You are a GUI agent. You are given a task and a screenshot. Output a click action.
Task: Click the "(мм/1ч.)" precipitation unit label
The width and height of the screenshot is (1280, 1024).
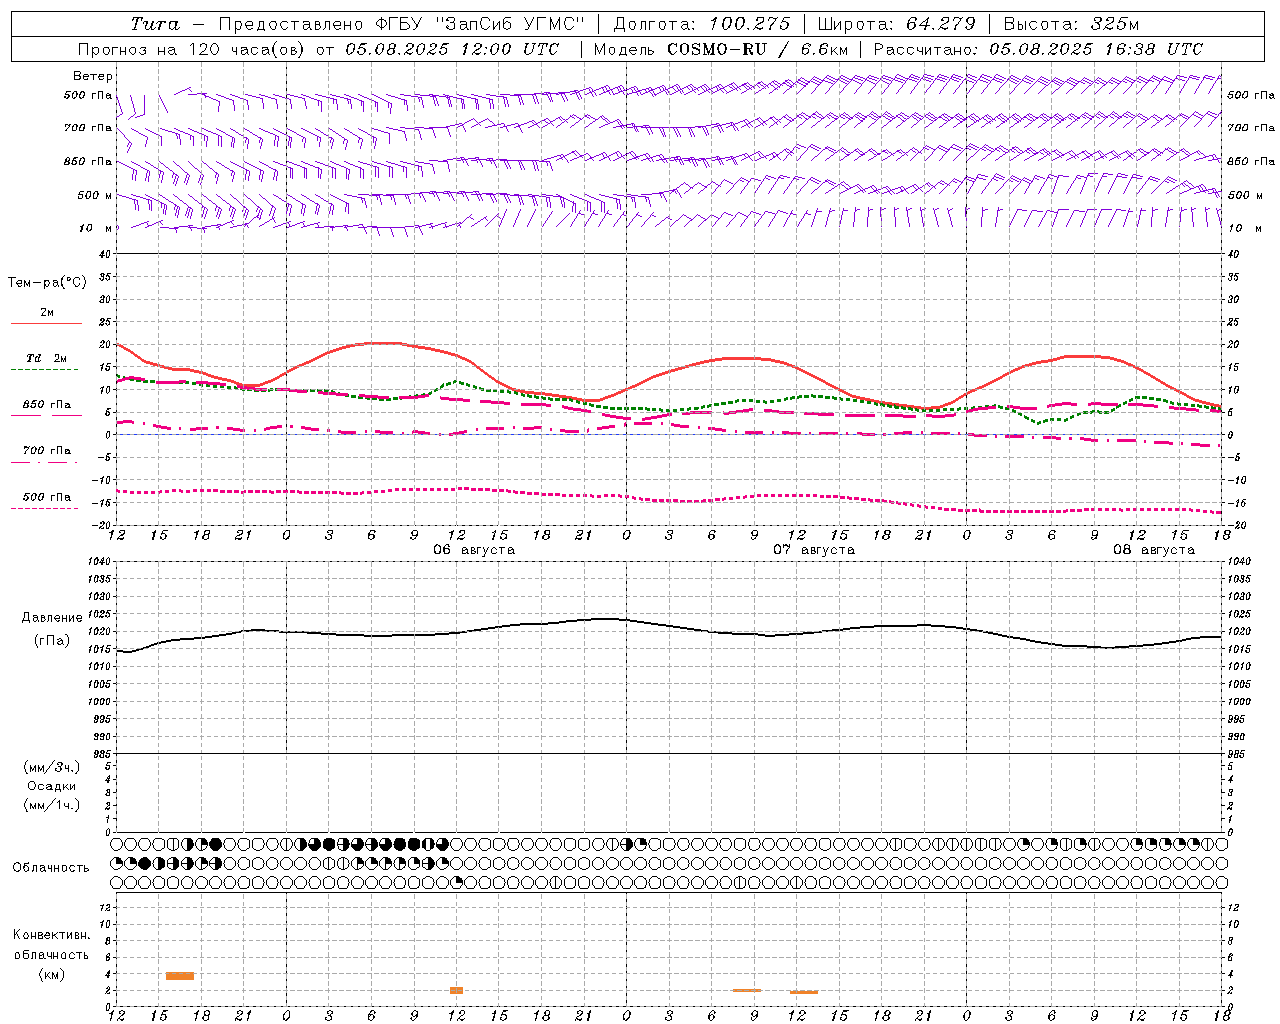pyautogui.click(x=52, y=805)
